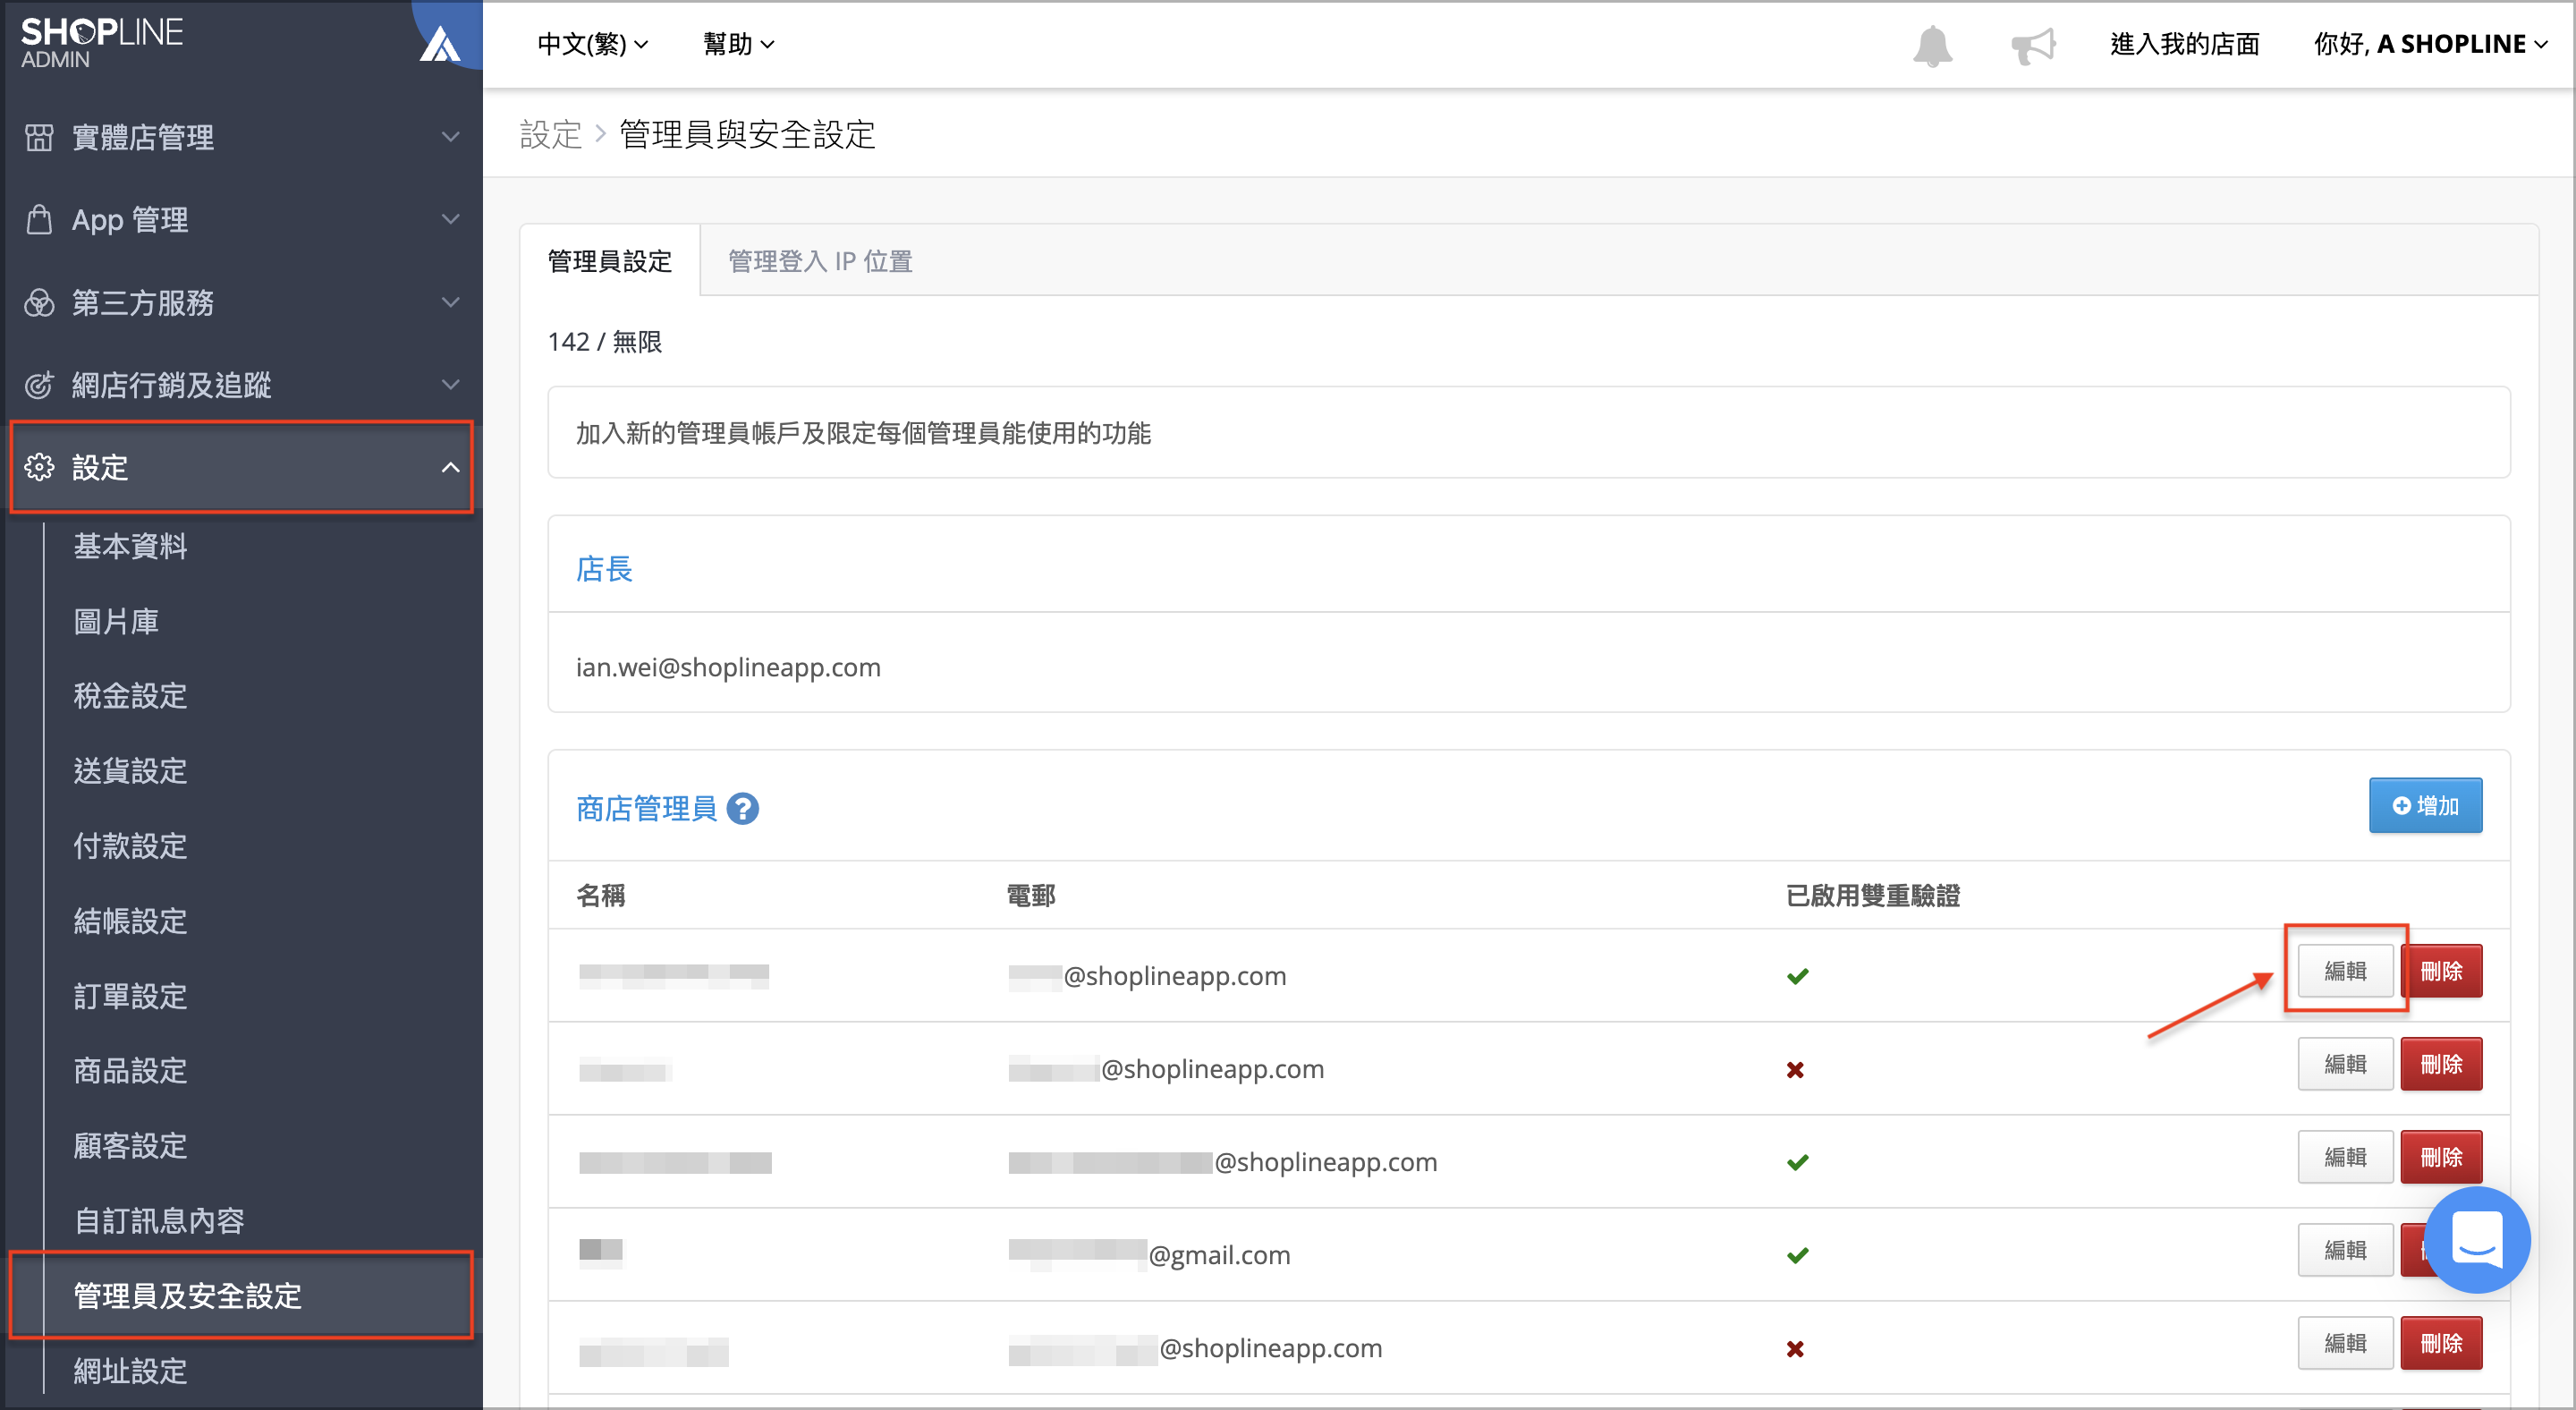Expand the 網店行銷及追蹤 menu chevron
This screenshot has width=2576, height=1410.
[x=451, y=384]
